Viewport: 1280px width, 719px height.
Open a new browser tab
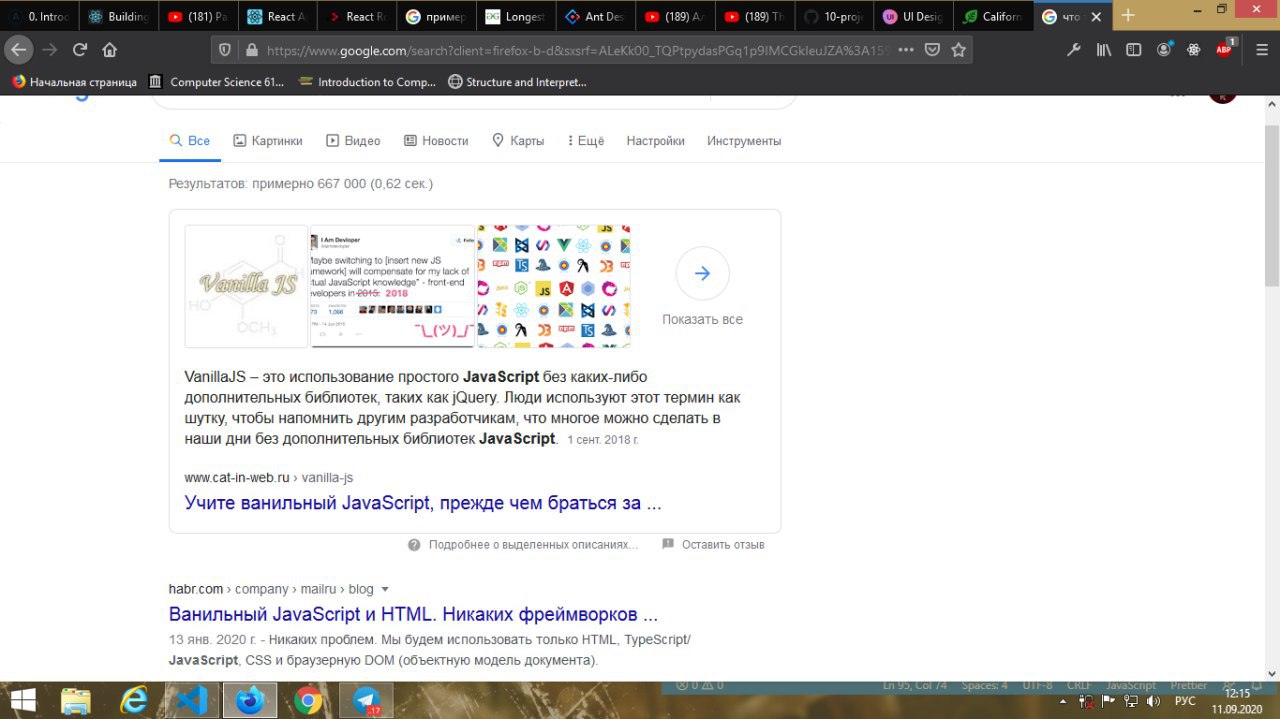tap(1128, 15)
